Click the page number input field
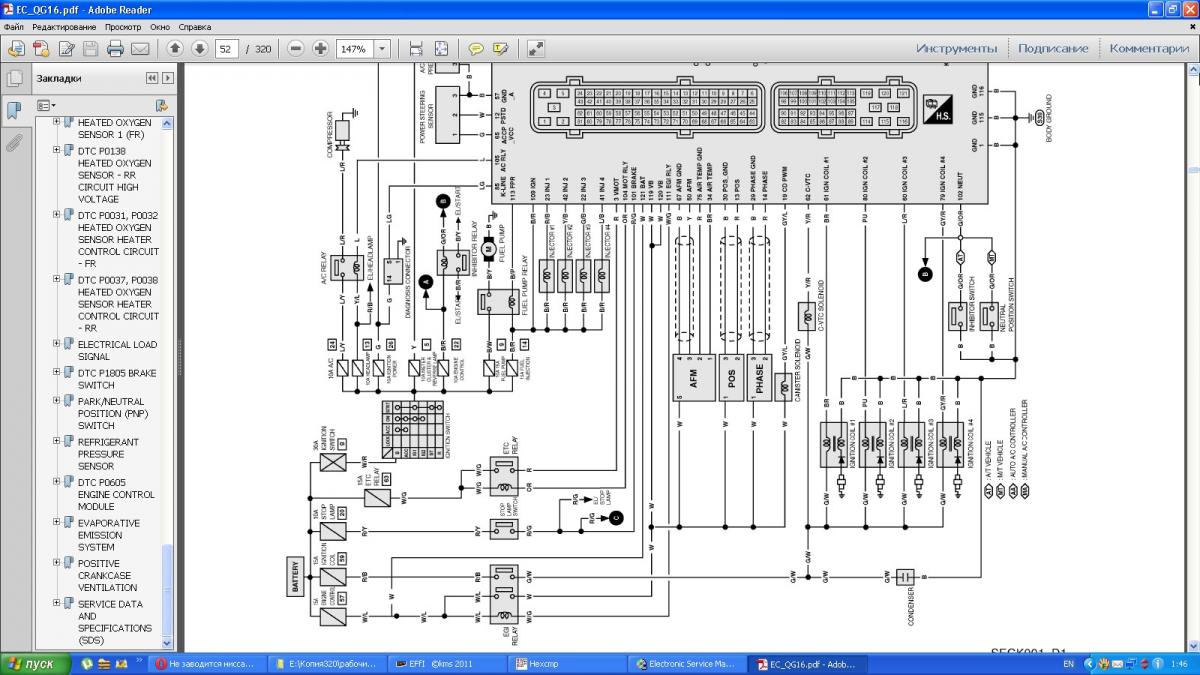The image size is (1200, 675). (x=227, y=48)
